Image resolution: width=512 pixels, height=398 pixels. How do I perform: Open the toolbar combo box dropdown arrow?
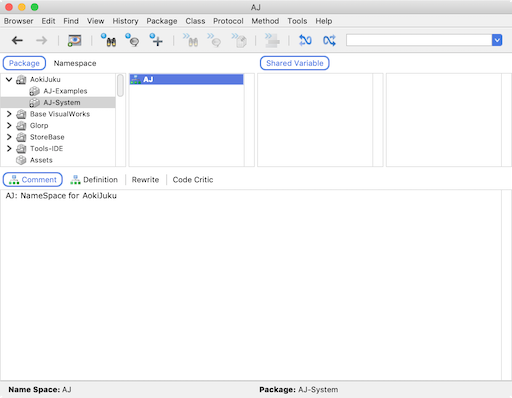tap(497, 40)
